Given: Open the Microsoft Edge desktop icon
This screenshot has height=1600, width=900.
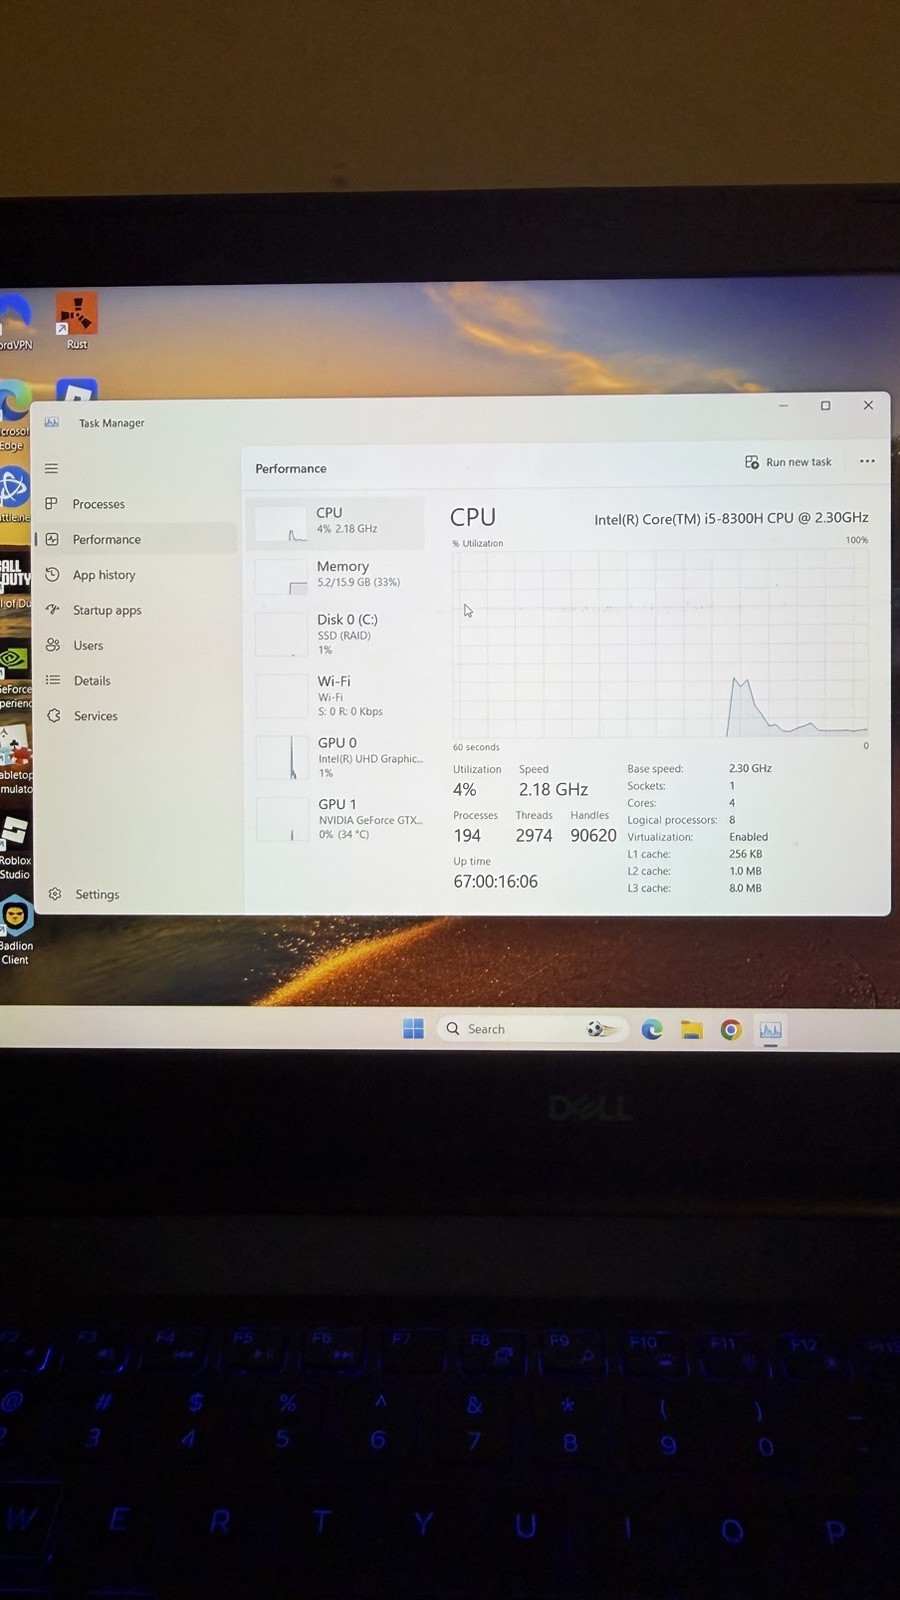Looking at the screenshot, I should click(13, 415).
